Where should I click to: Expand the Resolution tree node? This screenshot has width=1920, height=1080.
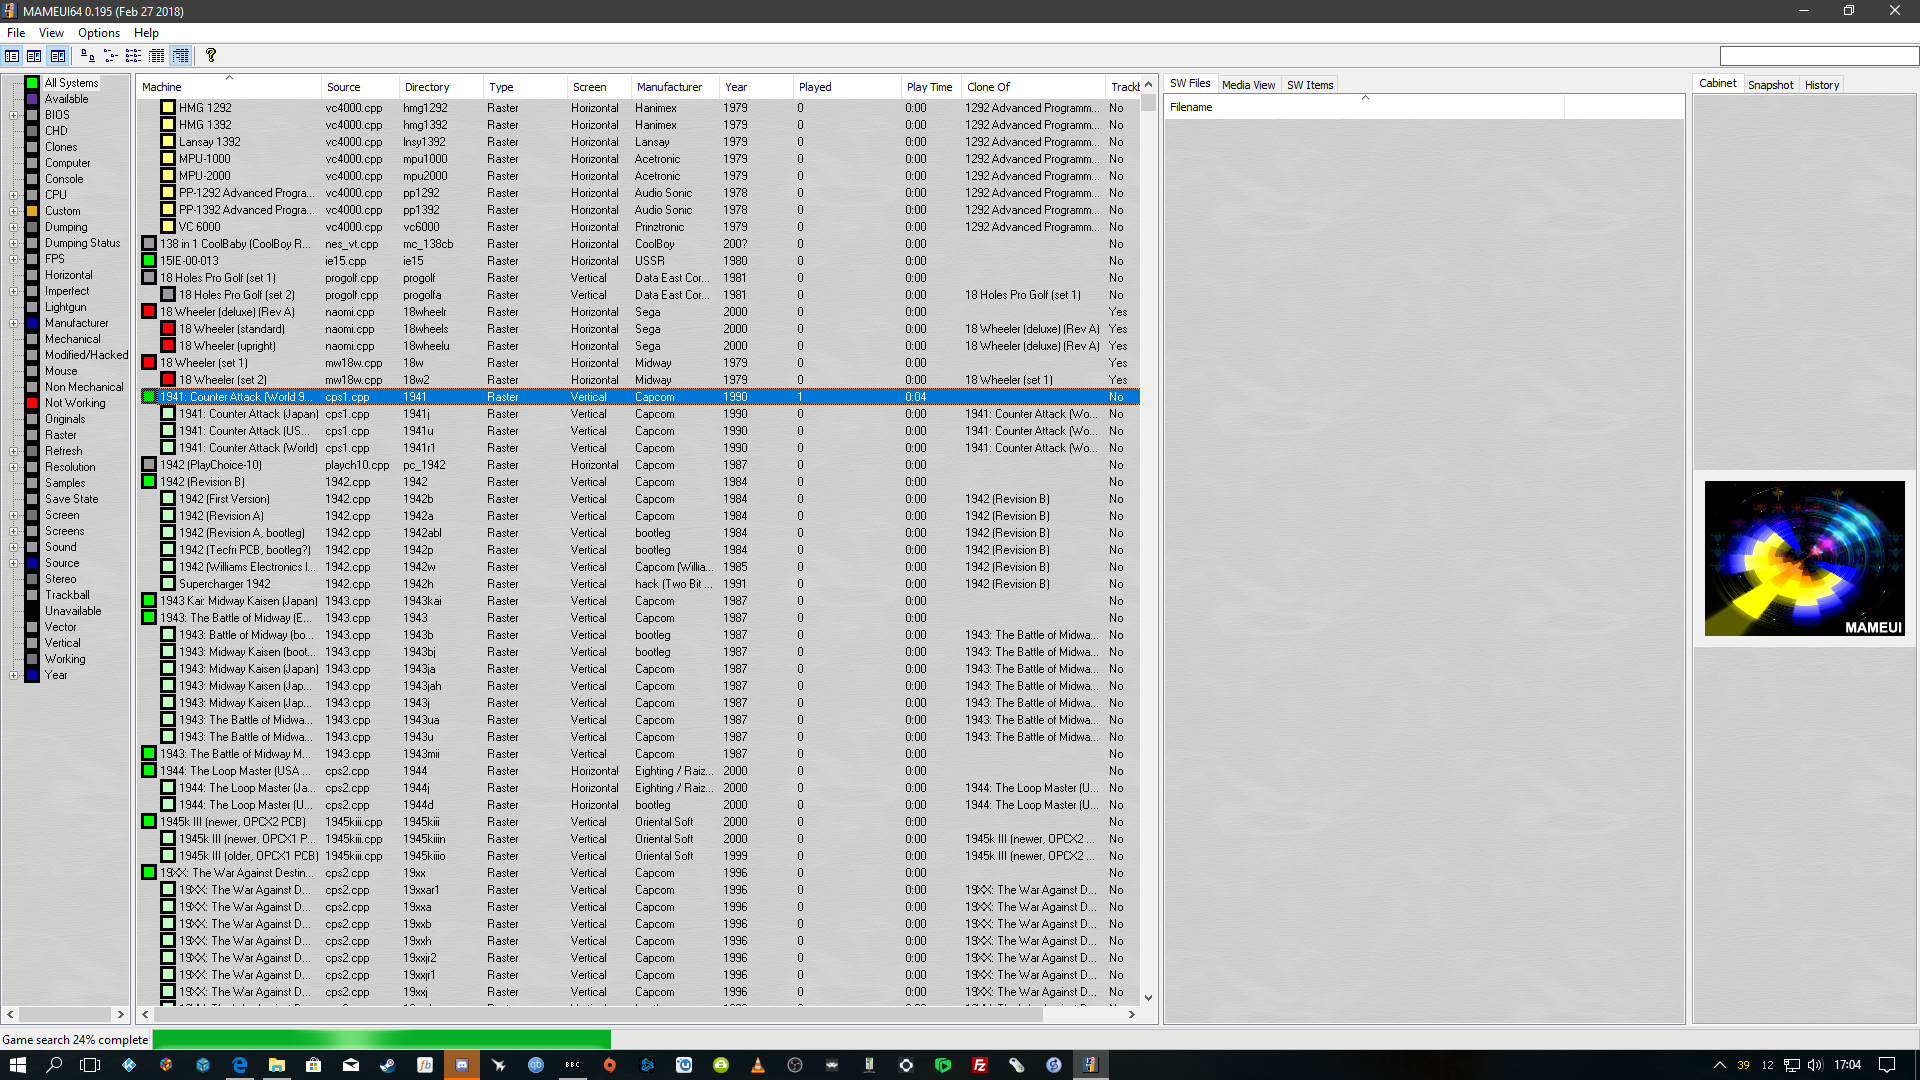pos(14,467)
